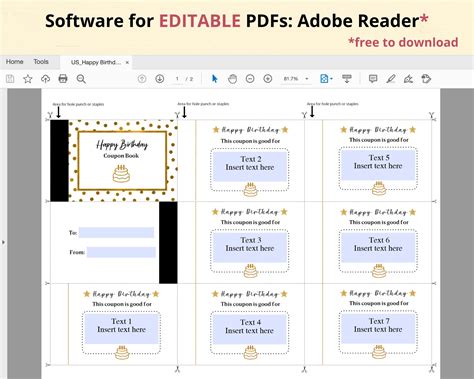The width and height of the screenshot is (474, 379).
Task: Zoom in with the plus icon
Action: pyautogui.click(x=268, y=79)
